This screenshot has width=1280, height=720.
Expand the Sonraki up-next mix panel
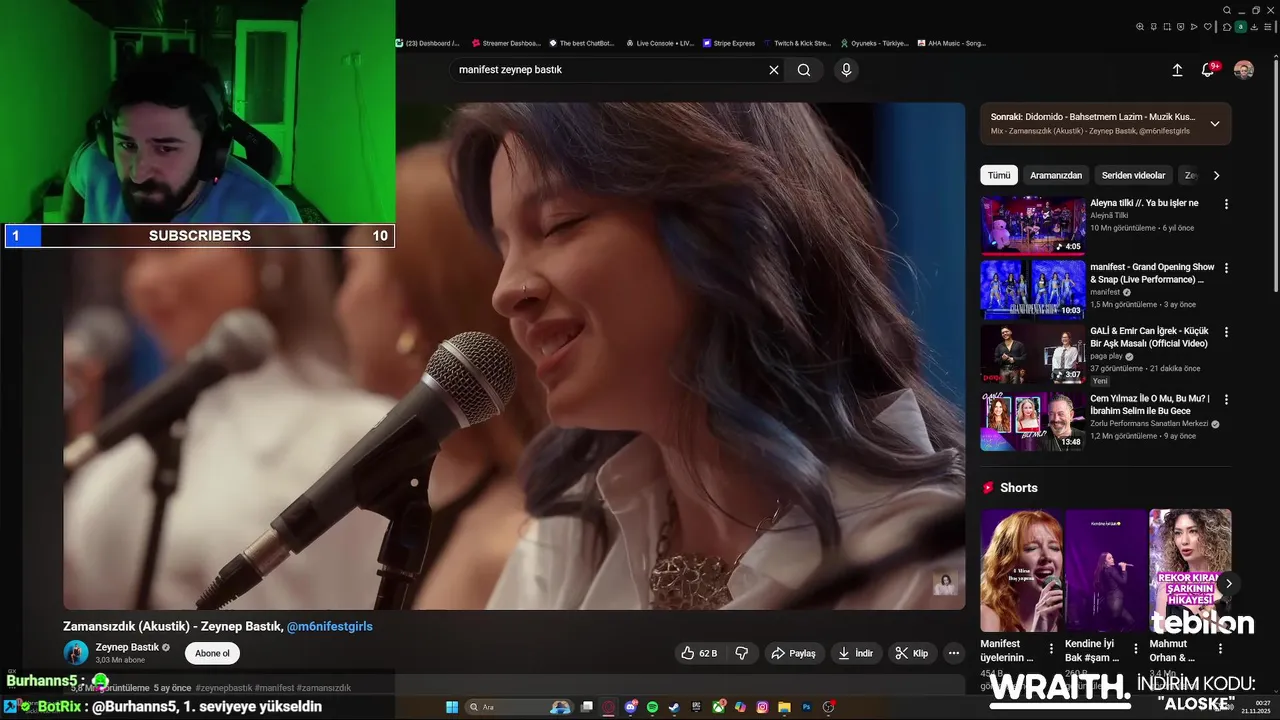tap(1215, 124)
